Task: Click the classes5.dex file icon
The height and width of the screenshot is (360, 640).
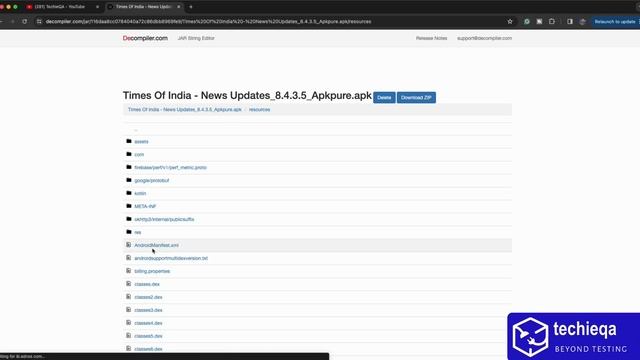Action: coord(129,336)
